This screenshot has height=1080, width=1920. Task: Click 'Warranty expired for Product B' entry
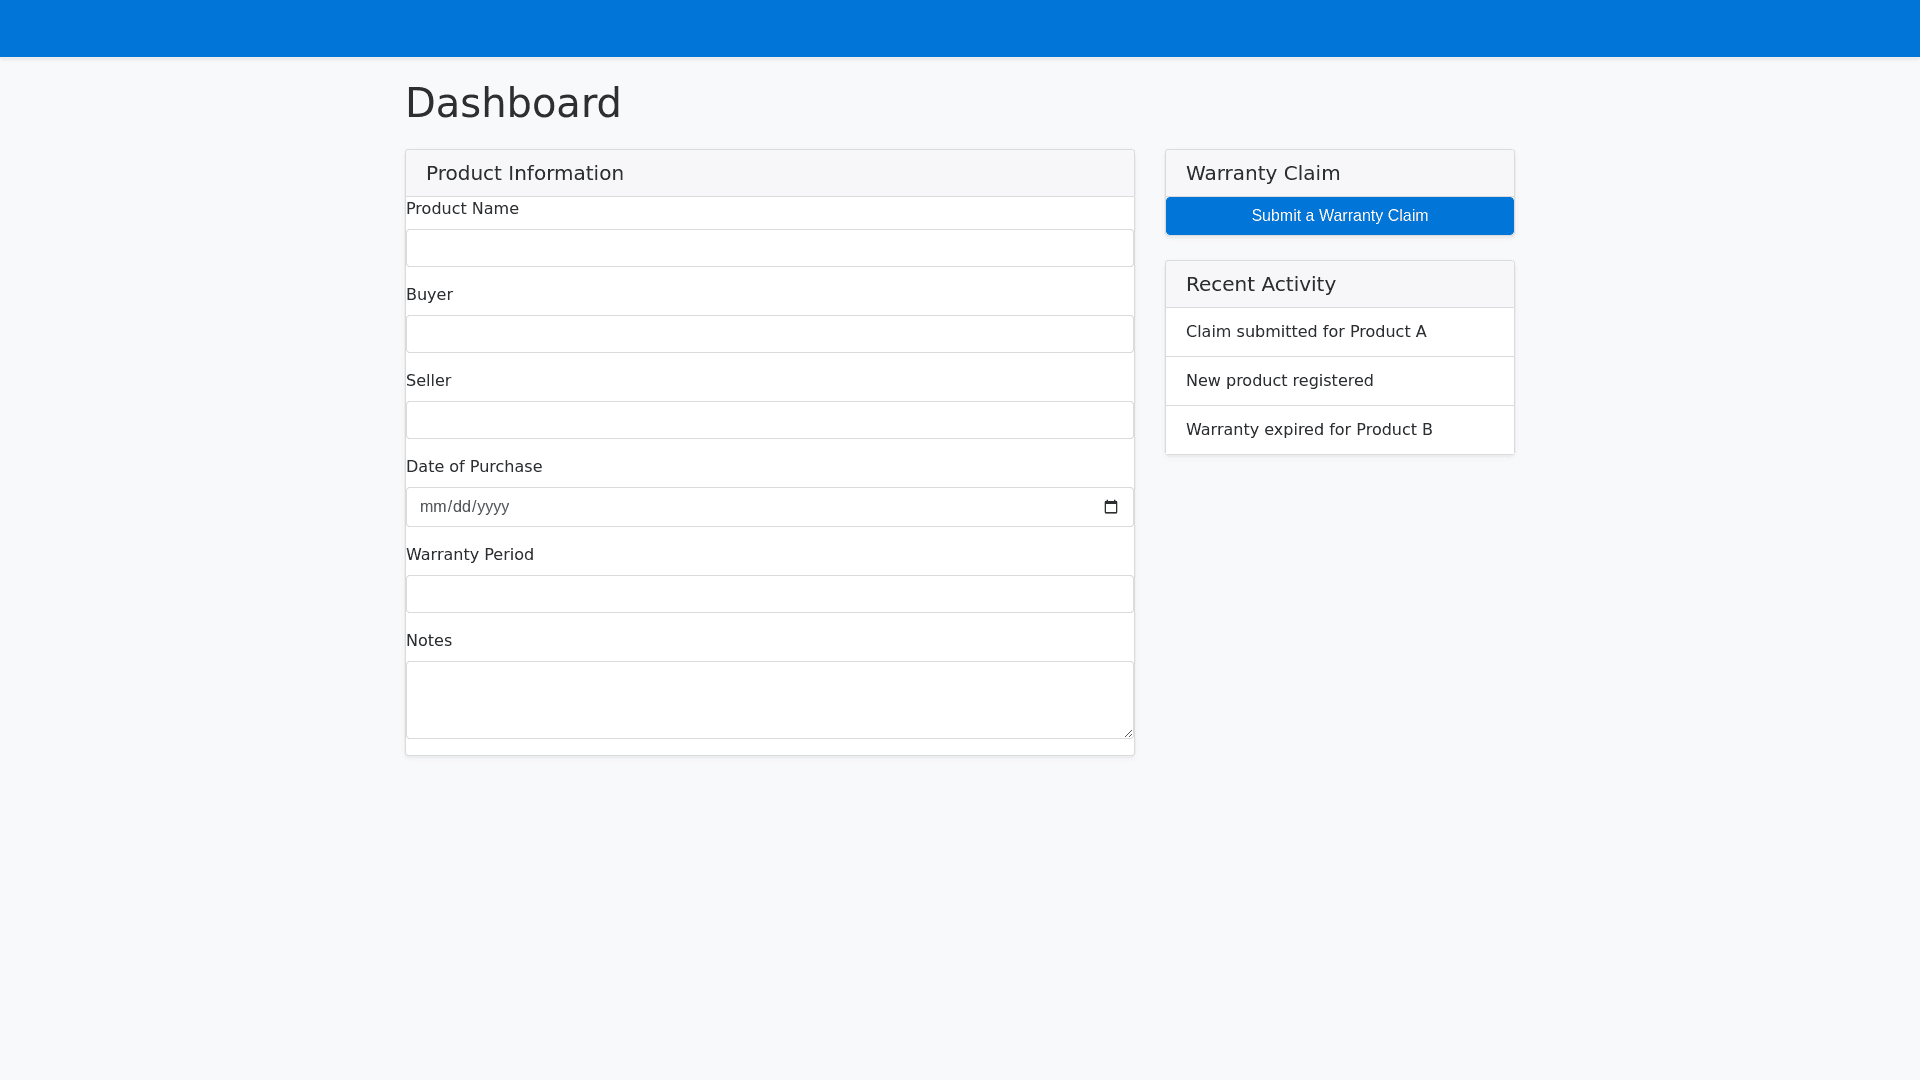pos(1308,430)
